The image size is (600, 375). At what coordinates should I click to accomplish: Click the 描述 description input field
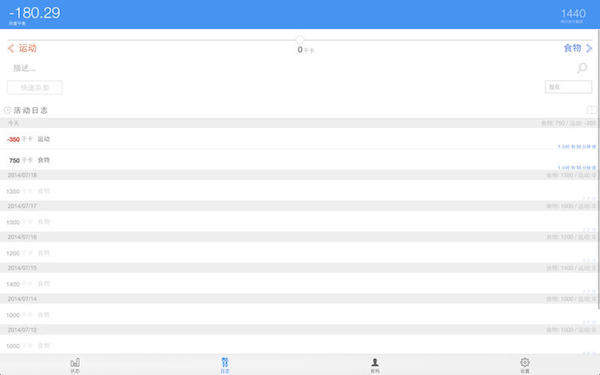pyautogui.click(x=291, y=68)
